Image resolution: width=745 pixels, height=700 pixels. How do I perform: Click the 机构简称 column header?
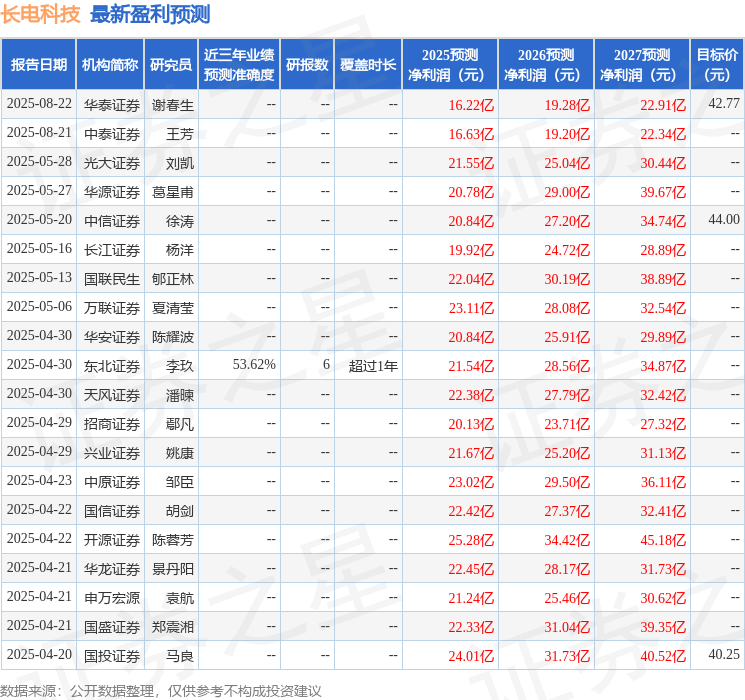(x=110, y=65)
